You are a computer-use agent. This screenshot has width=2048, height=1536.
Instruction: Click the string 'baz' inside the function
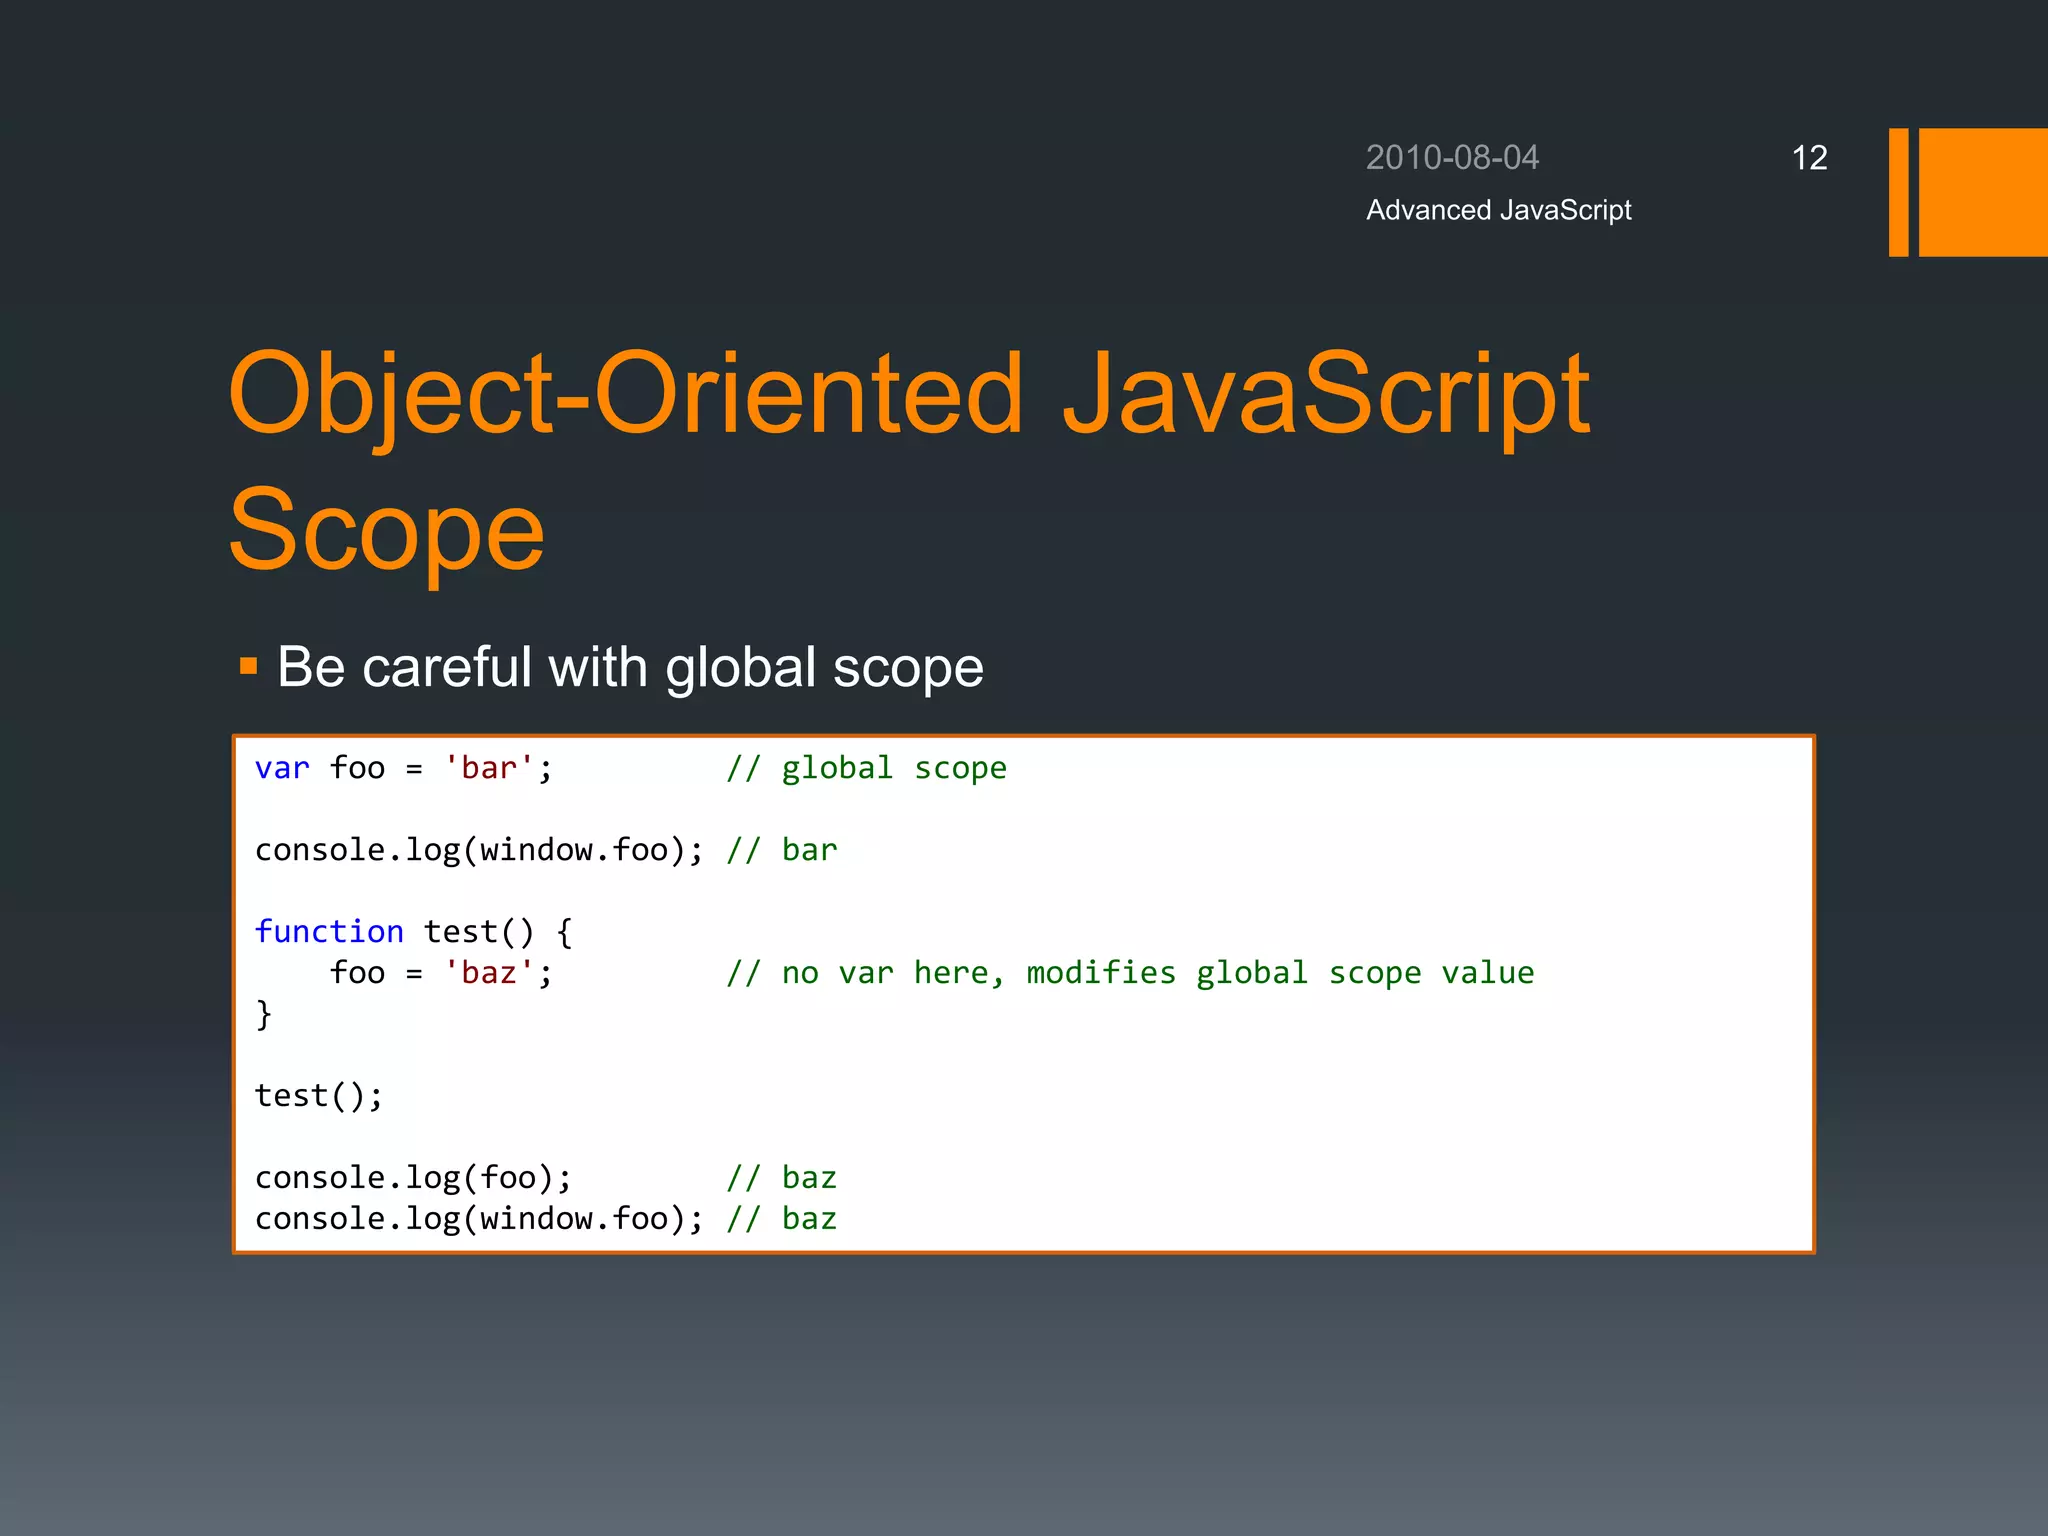489,973
